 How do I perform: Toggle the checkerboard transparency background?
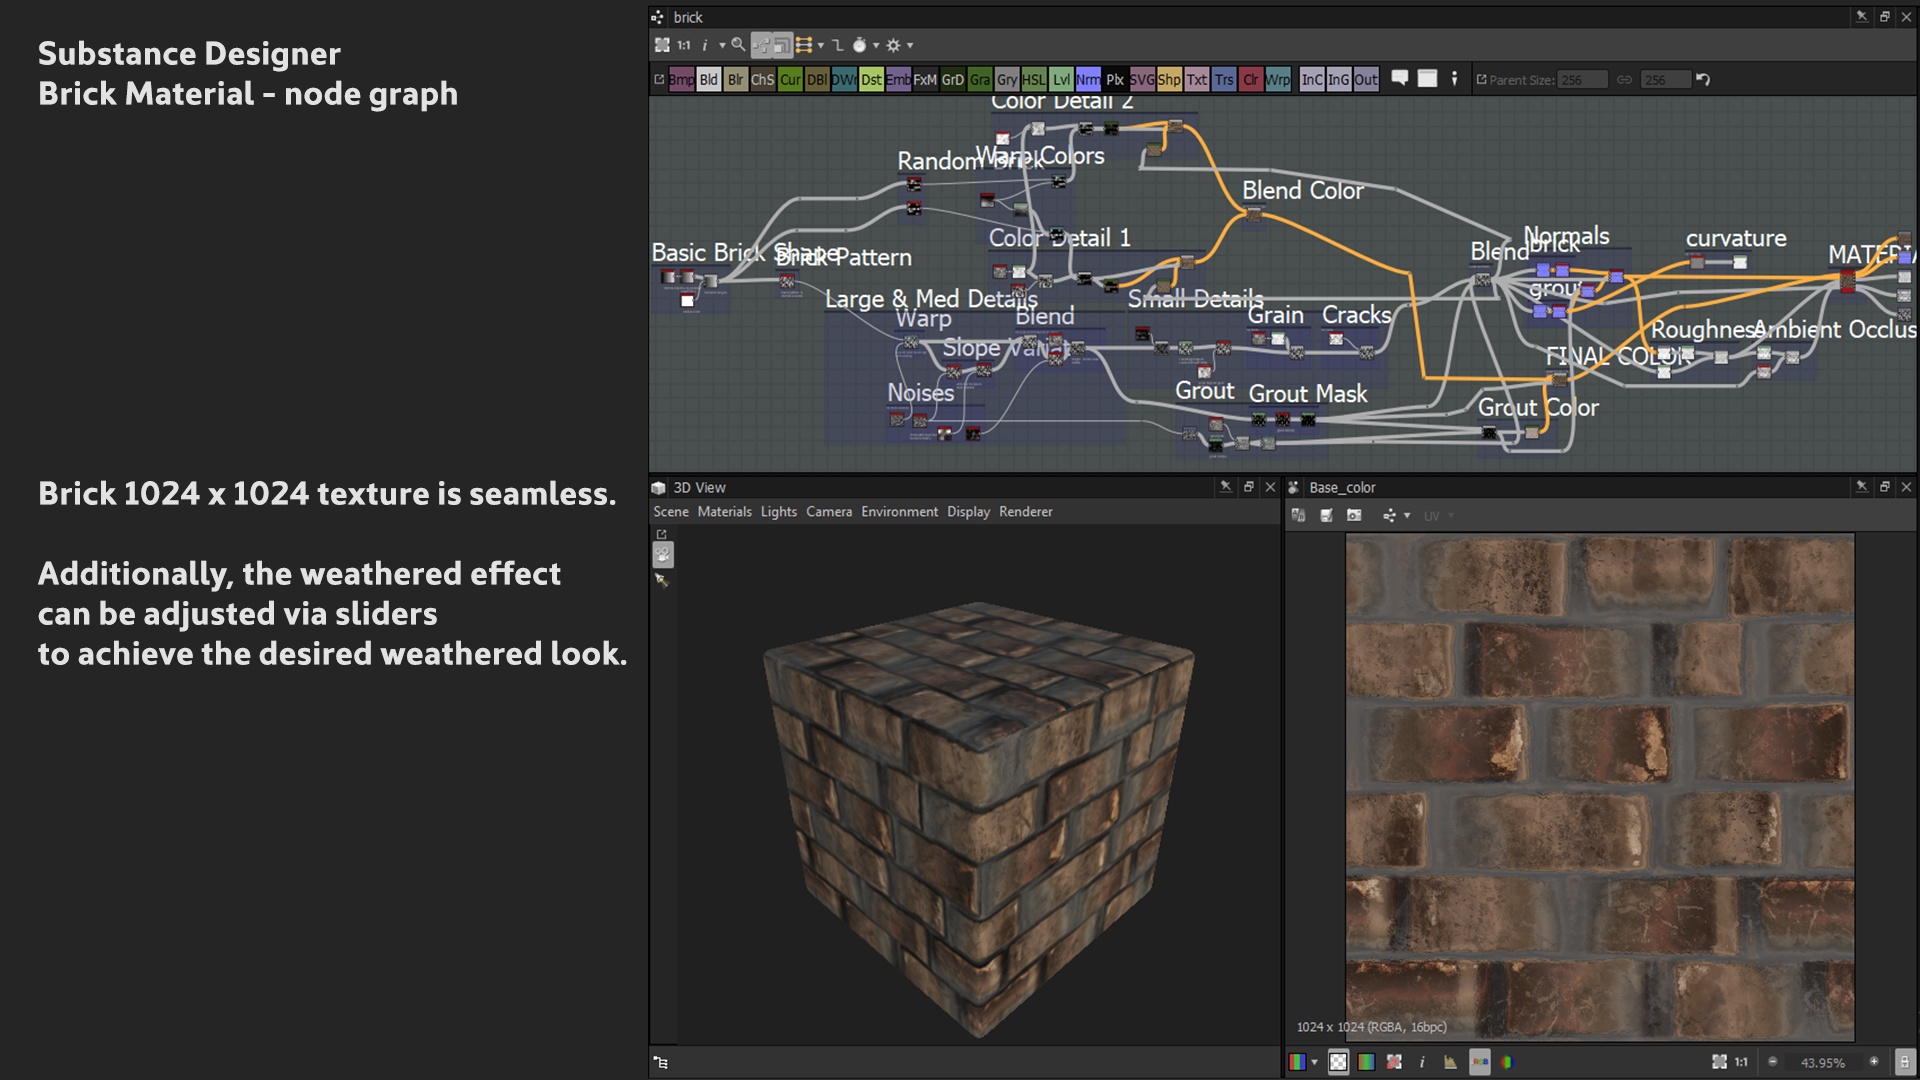coord(1338,1062)
